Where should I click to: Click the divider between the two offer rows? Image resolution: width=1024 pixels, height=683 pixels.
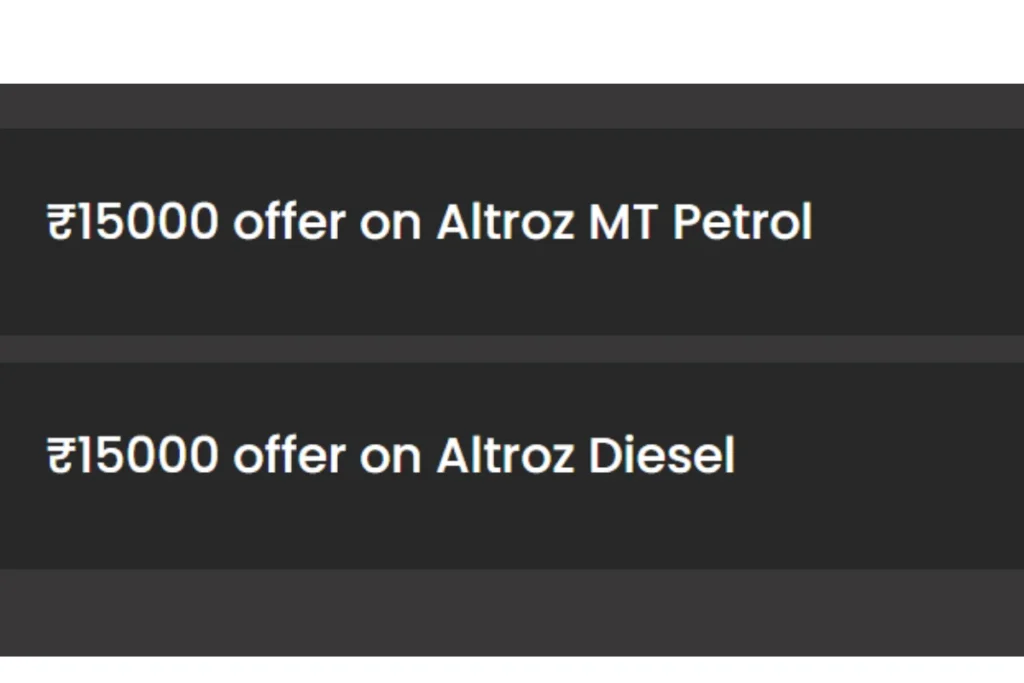click(512, 349)
